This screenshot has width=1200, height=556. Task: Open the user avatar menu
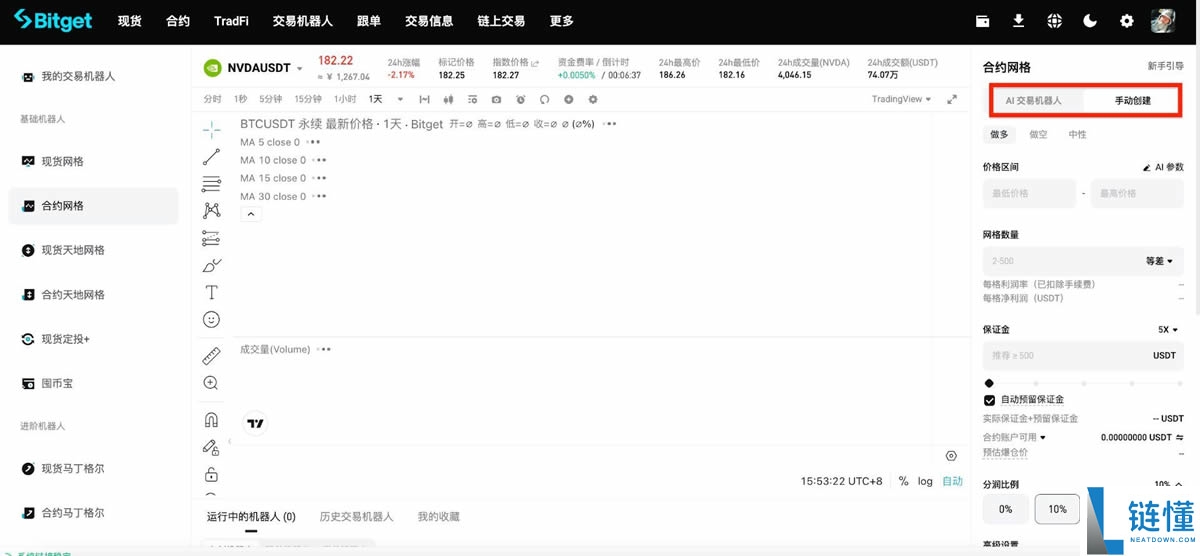click(1163, 21)
